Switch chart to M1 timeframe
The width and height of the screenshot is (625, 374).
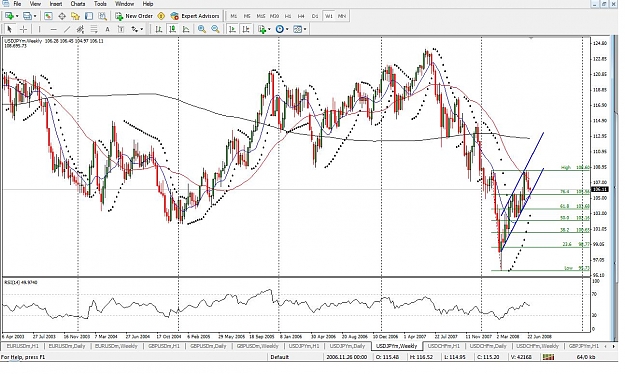point(234,16)
